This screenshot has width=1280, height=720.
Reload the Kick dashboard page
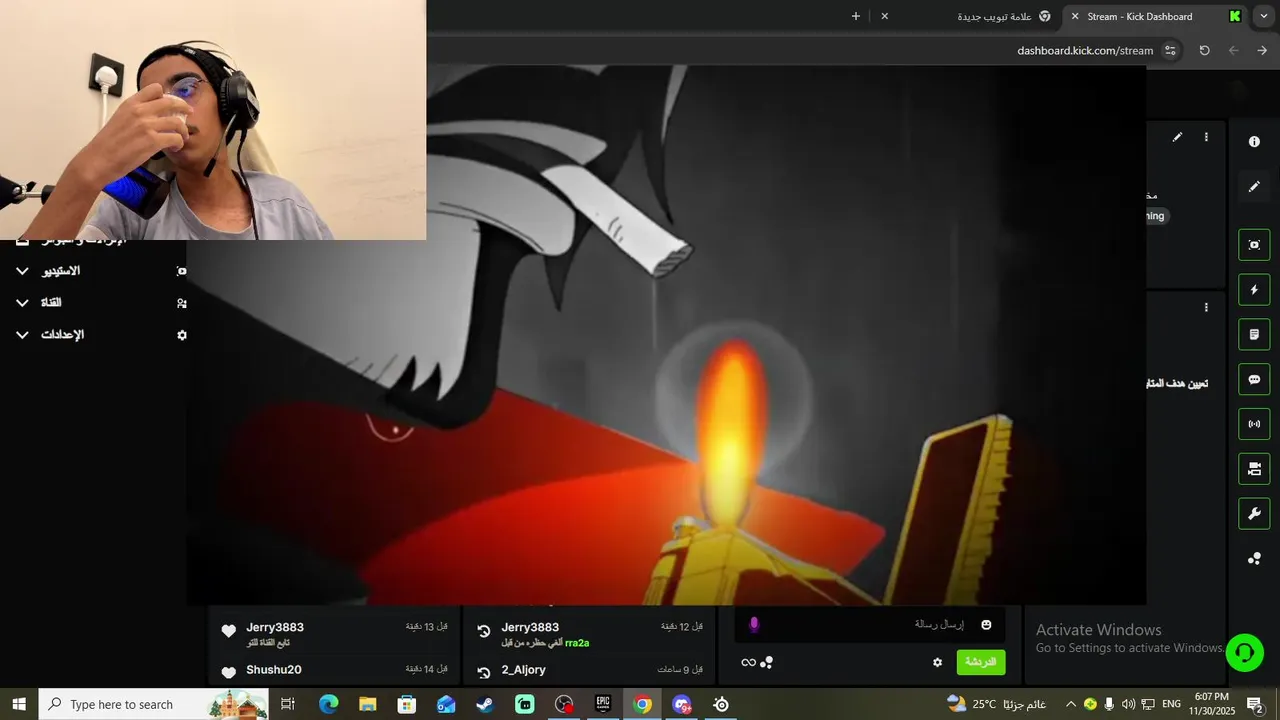click(1204, 50)
